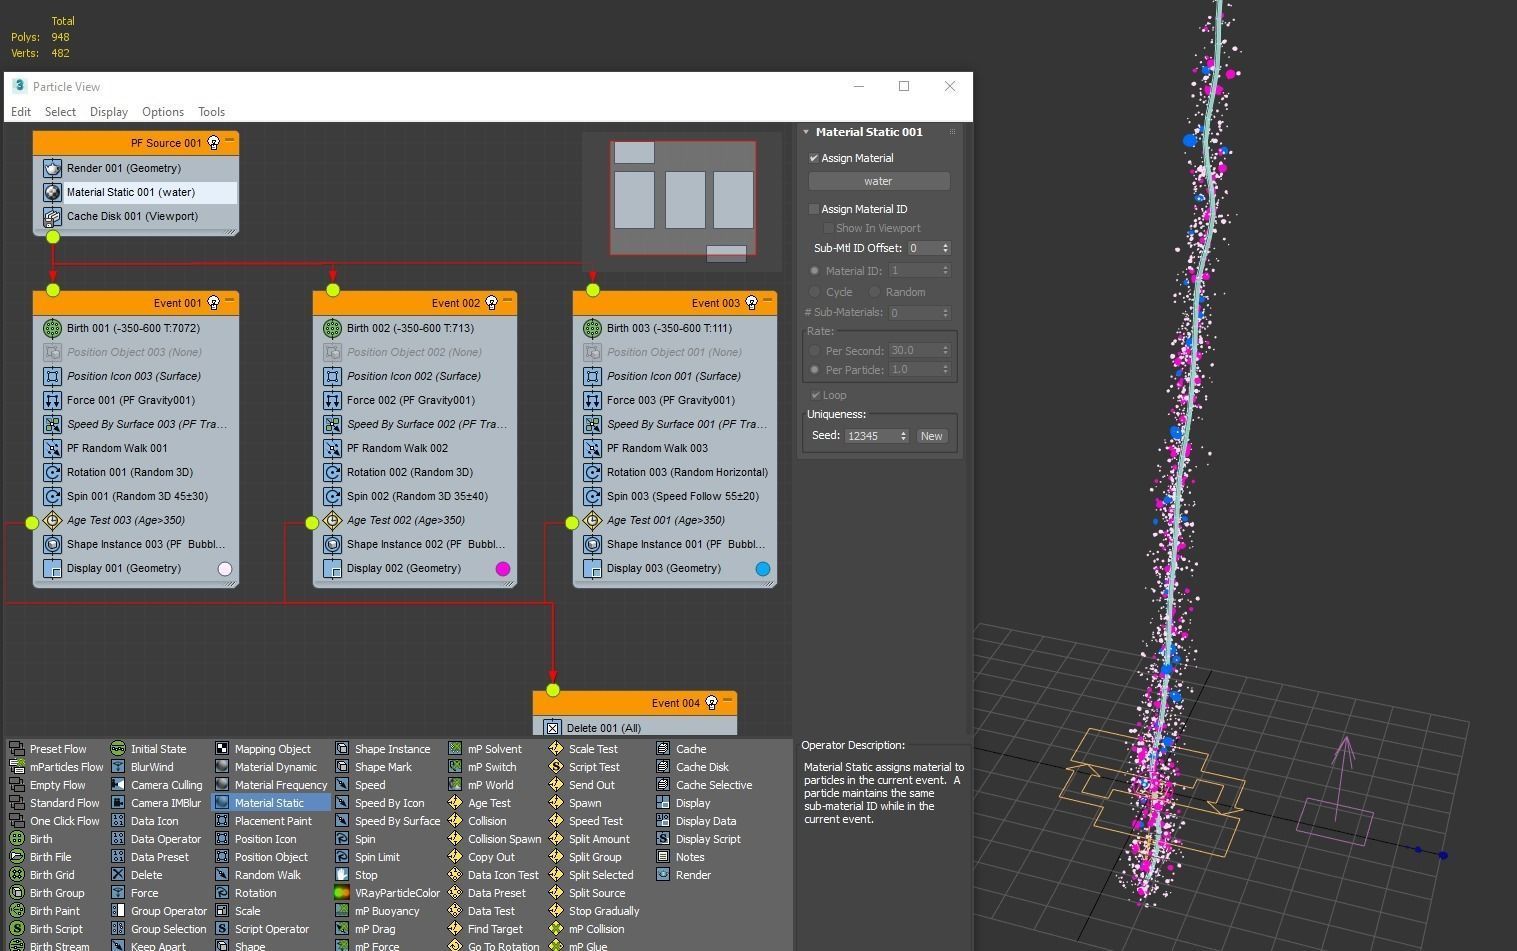Enable the Assign Material ID checkbox
The height and width of the screenshot is (951, 1517).
coord(814,209)
